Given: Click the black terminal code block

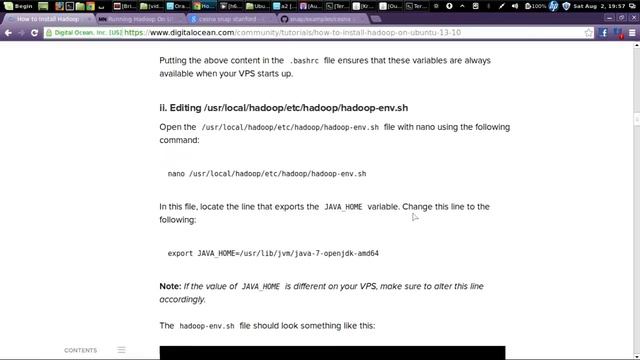Looking at the screenshot, I should tap(332, 353).
